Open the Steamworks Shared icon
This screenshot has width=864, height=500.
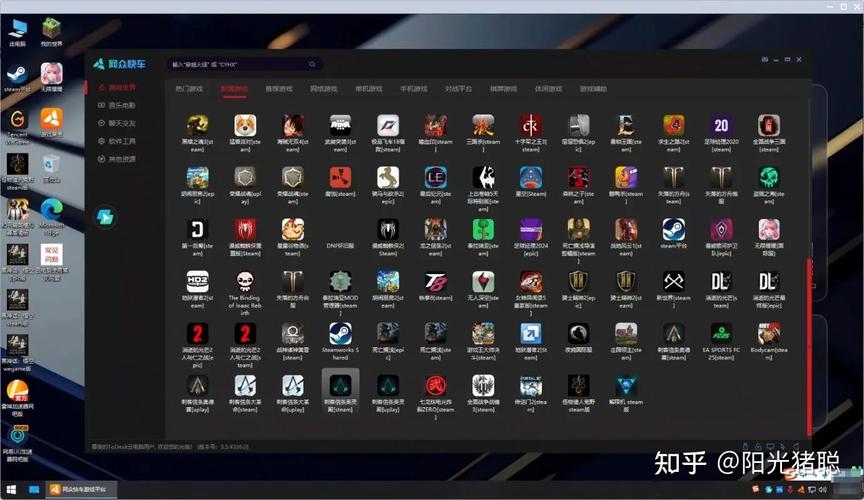(x=340, y=334)
